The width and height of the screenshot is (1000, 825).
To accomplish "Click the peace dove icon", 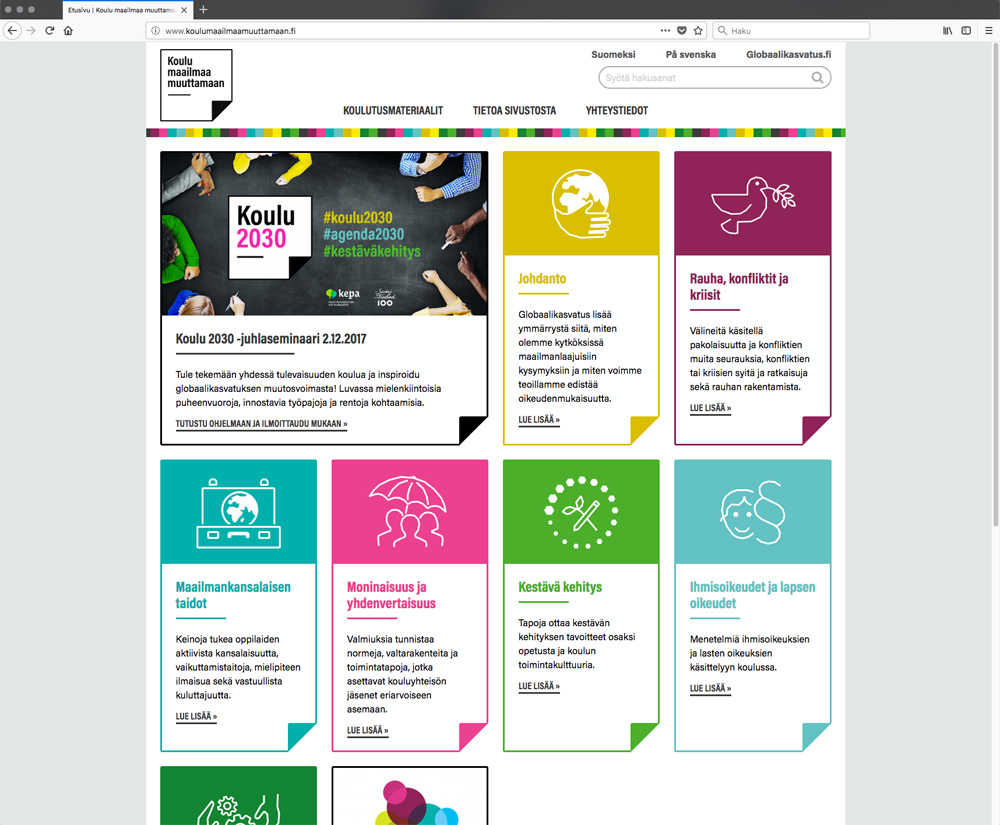I will [x=753, y=204].
